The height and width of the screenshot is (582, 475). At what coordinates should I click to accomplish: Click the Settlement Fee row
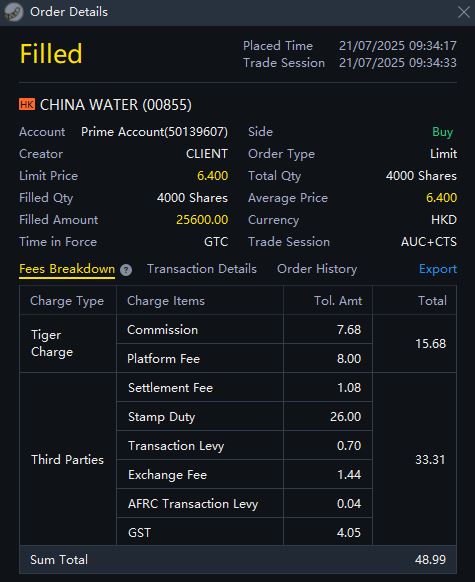point(244,388)
